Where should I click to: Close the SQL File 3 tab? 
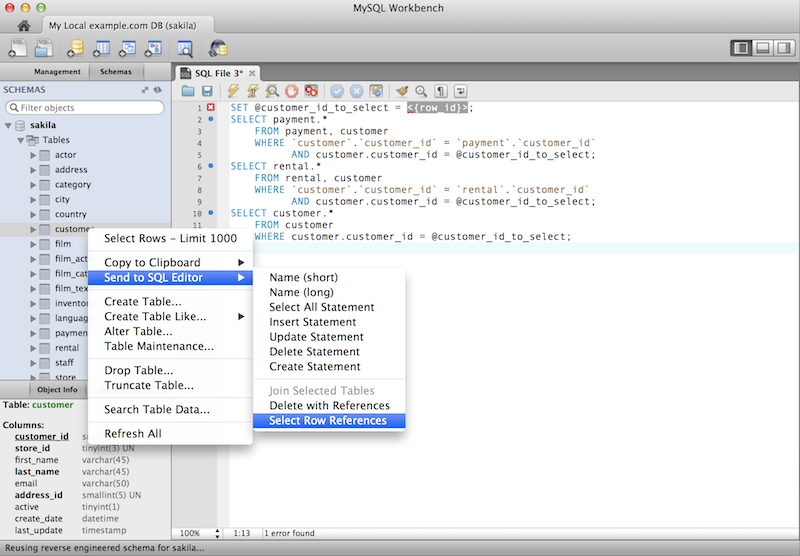click(x=252, y=73)
